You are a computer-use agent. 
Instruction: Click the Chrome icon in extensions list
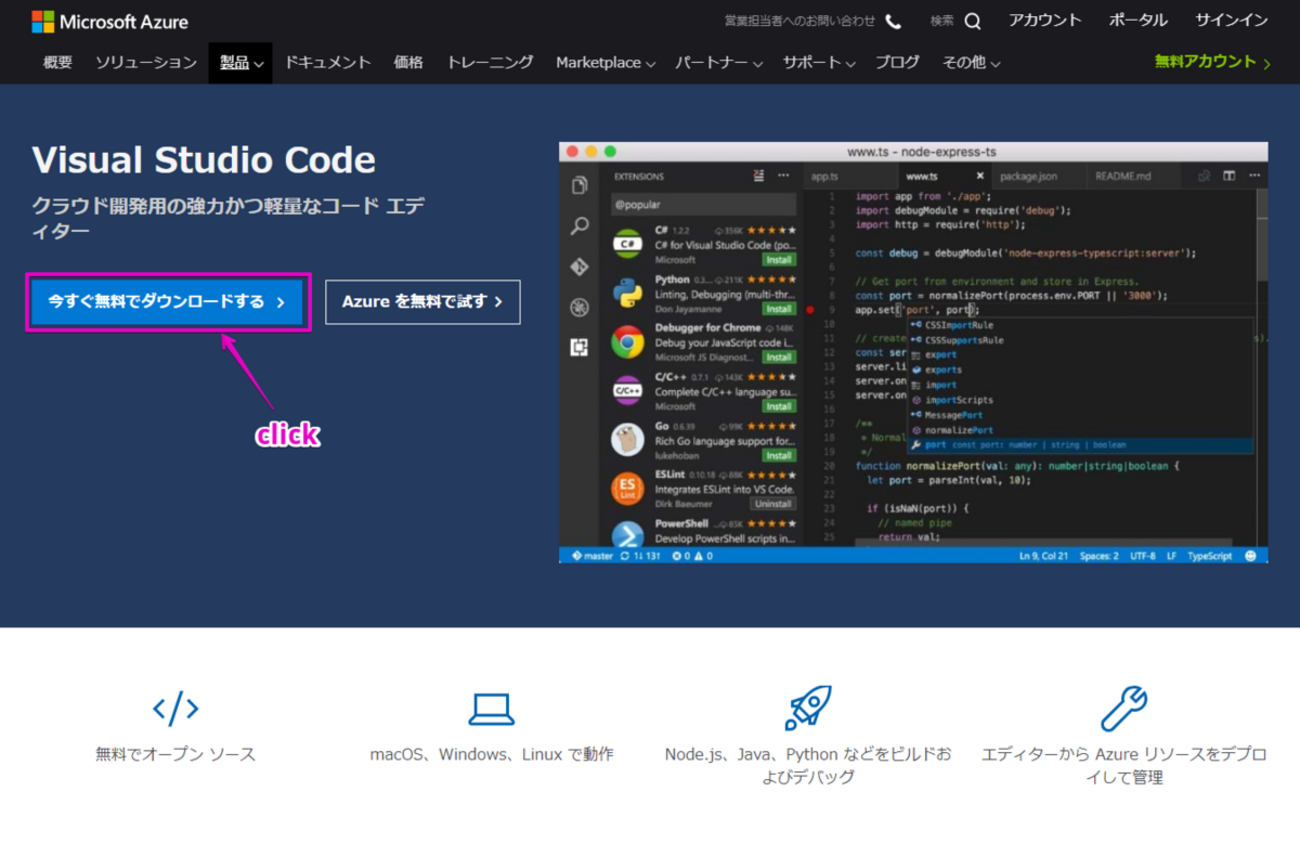click(628, 343)
